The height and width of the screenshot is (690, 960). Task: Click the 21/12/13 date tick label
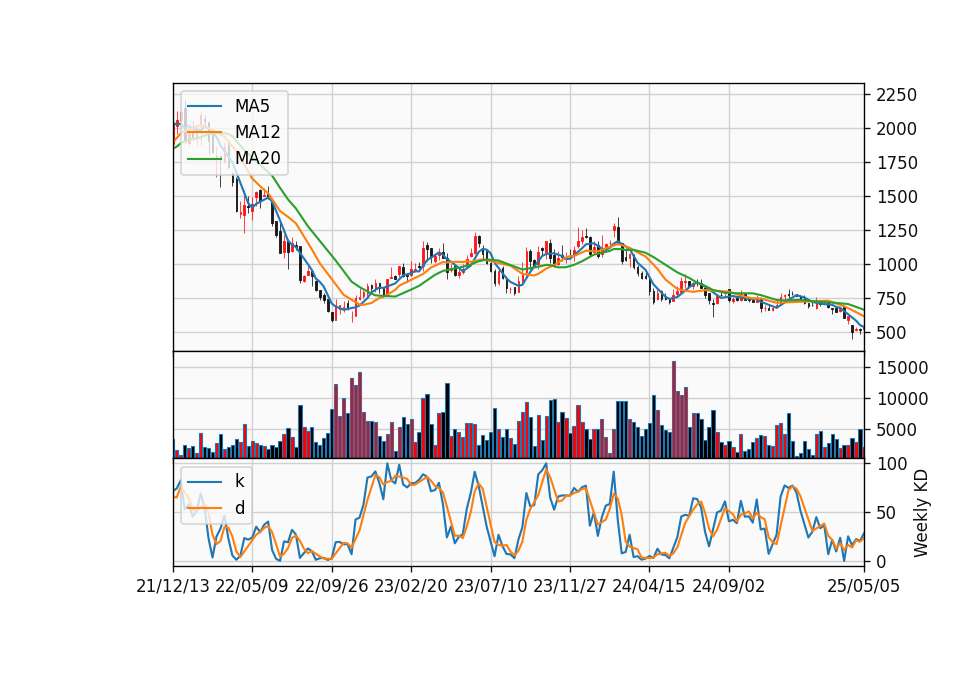[x=173, y=586]
